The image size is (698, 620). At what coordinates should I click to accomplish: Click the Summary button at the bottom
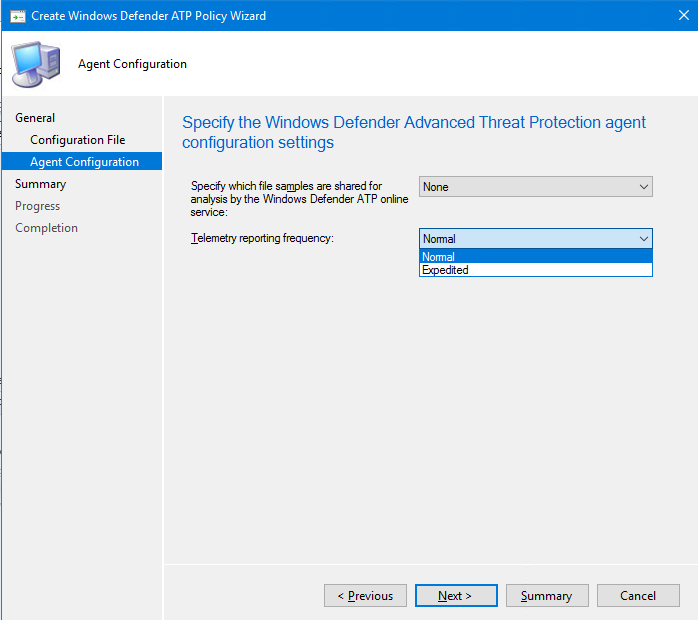click(x=546, y=596)
